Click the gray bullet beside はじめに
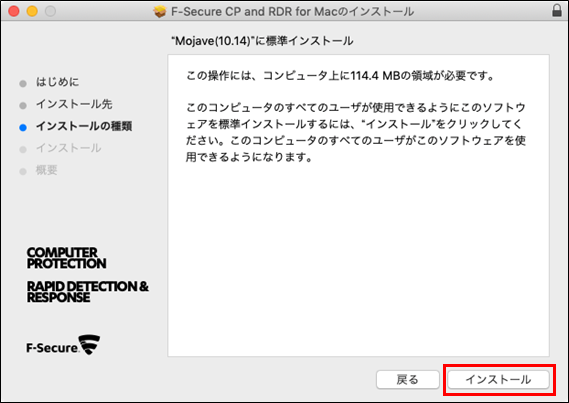 (23, 84)
